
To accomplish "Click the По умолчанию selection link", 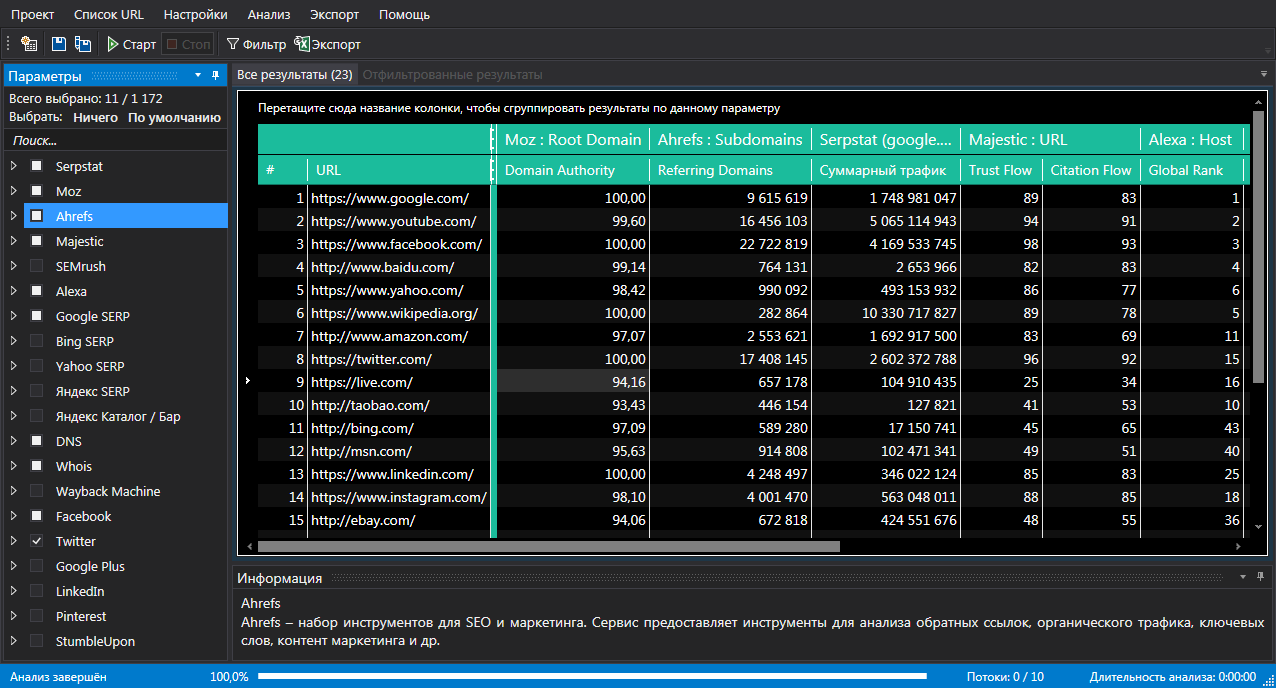I will point(174,117).
